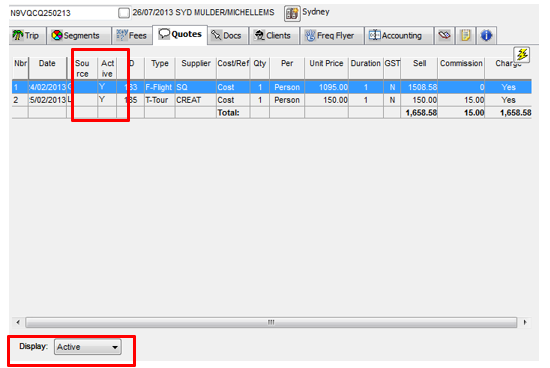Click the Commission column header
The image size is (550, 368).
tap(461, 68)
